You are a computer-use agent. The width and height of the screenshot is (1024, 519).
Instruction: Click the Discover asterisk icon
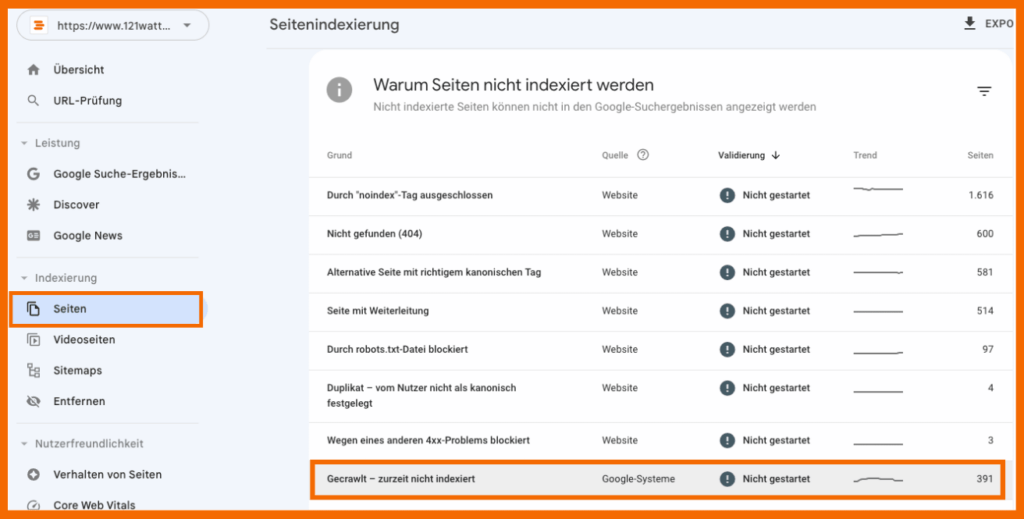click(34, 205)
